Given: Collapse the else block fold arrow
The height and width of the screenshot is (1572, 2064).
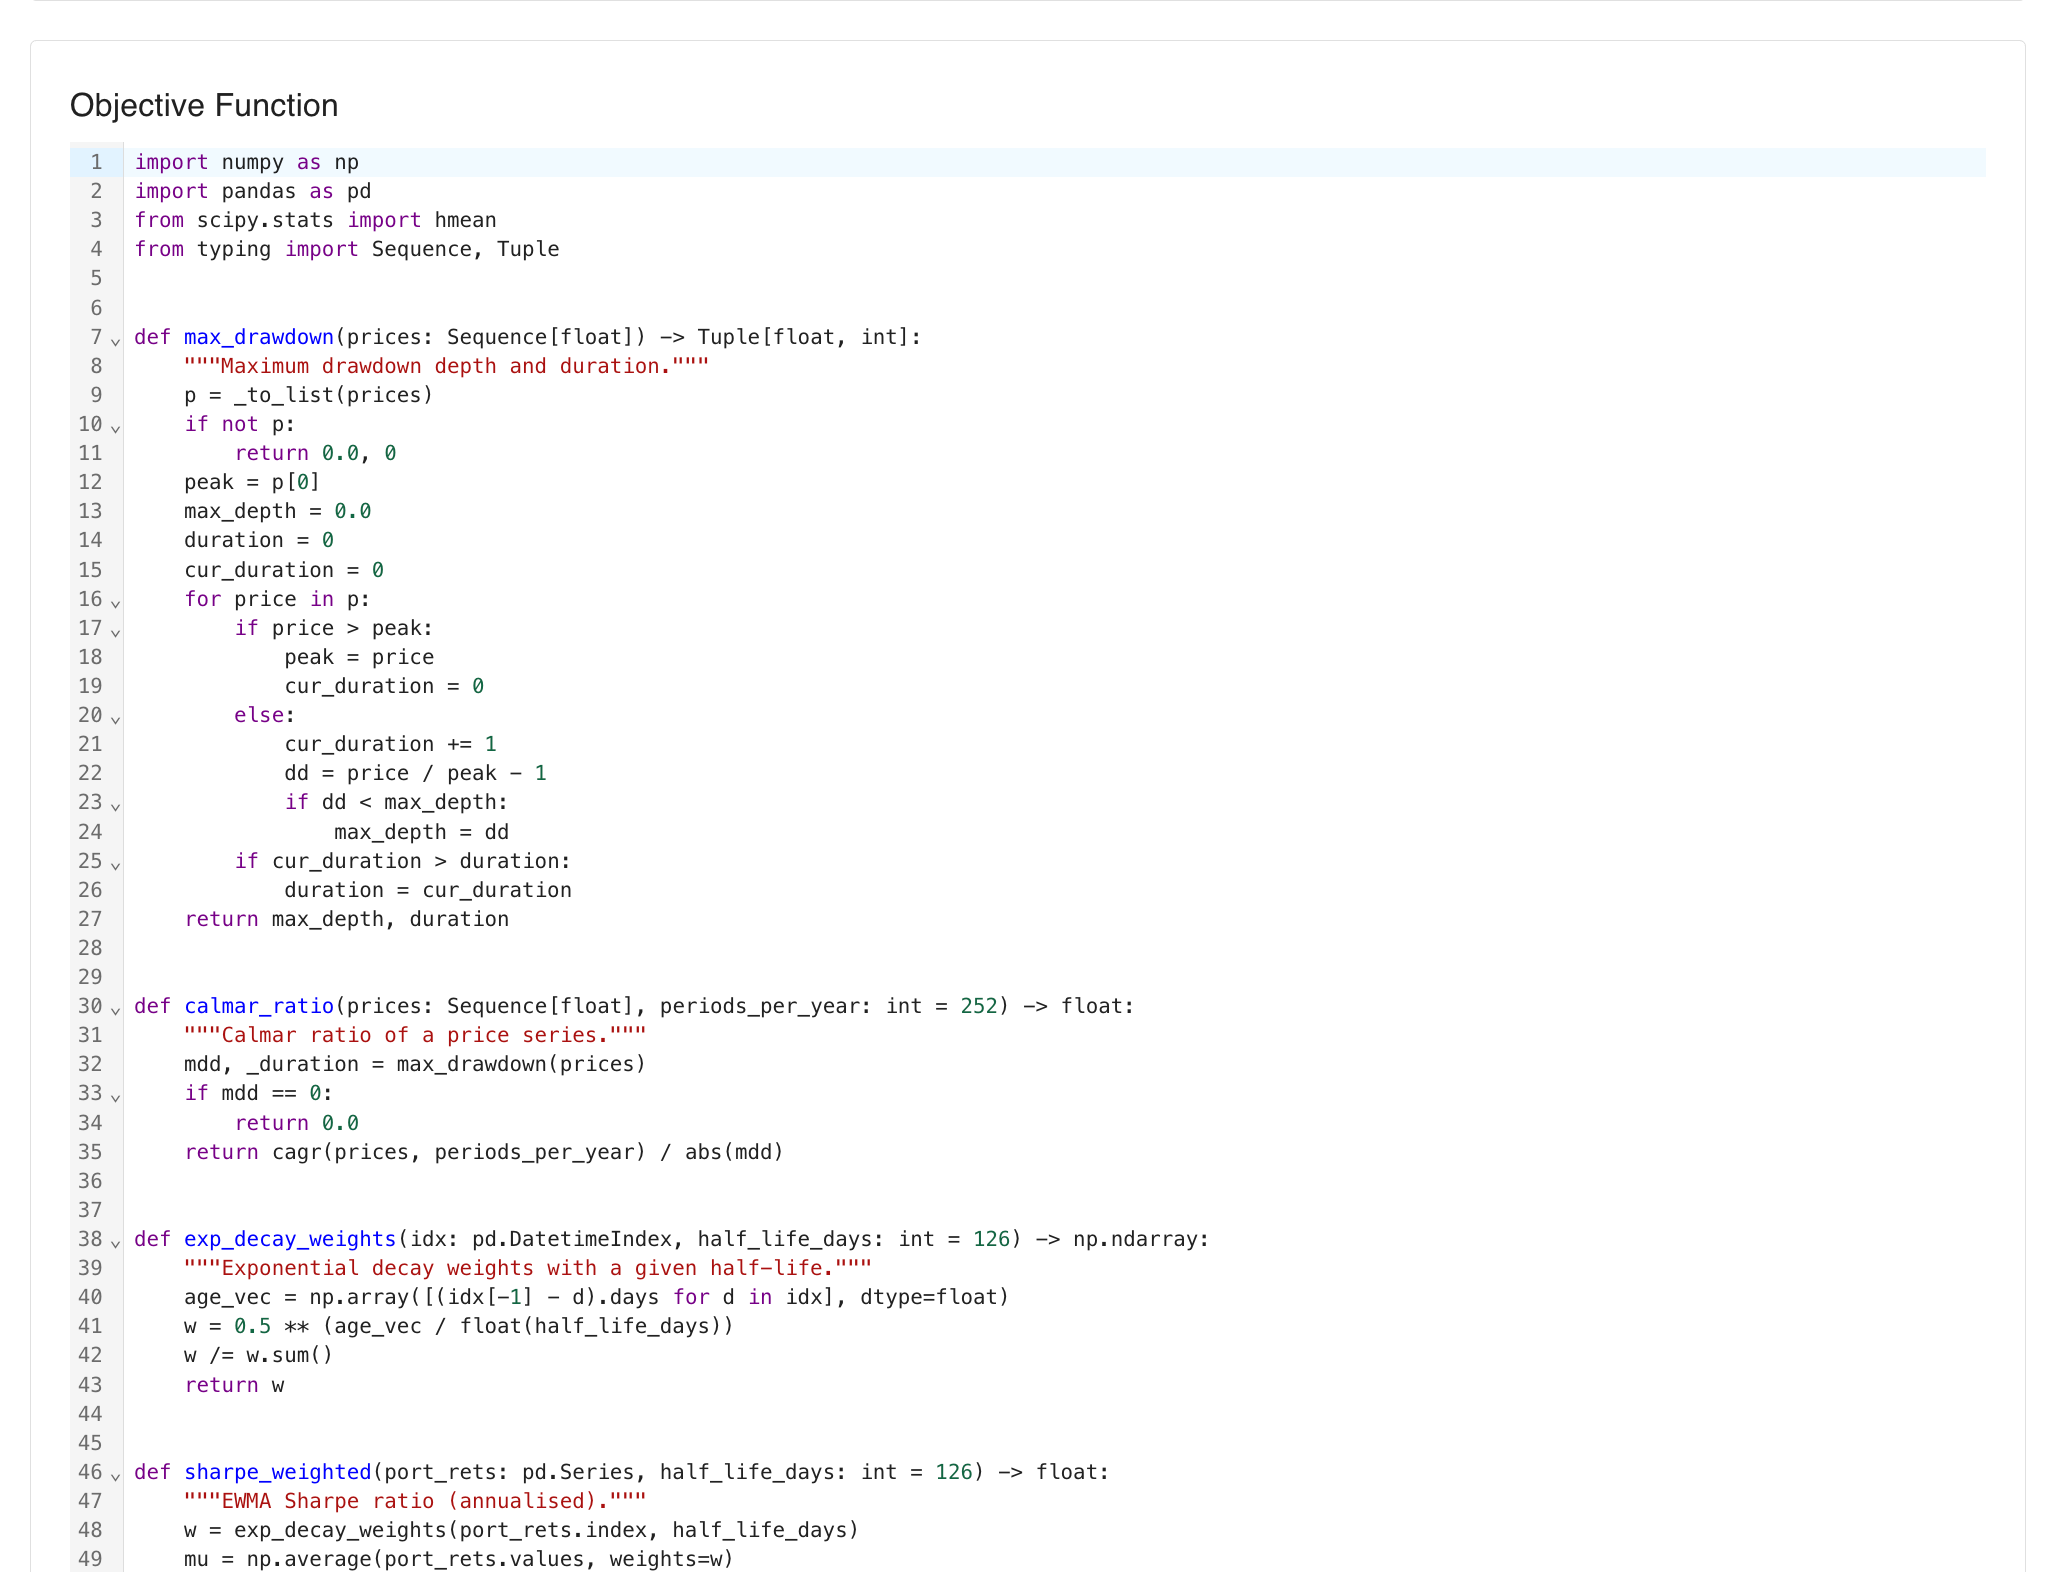Looking at the screenshot, I should (x=115, y=718).
